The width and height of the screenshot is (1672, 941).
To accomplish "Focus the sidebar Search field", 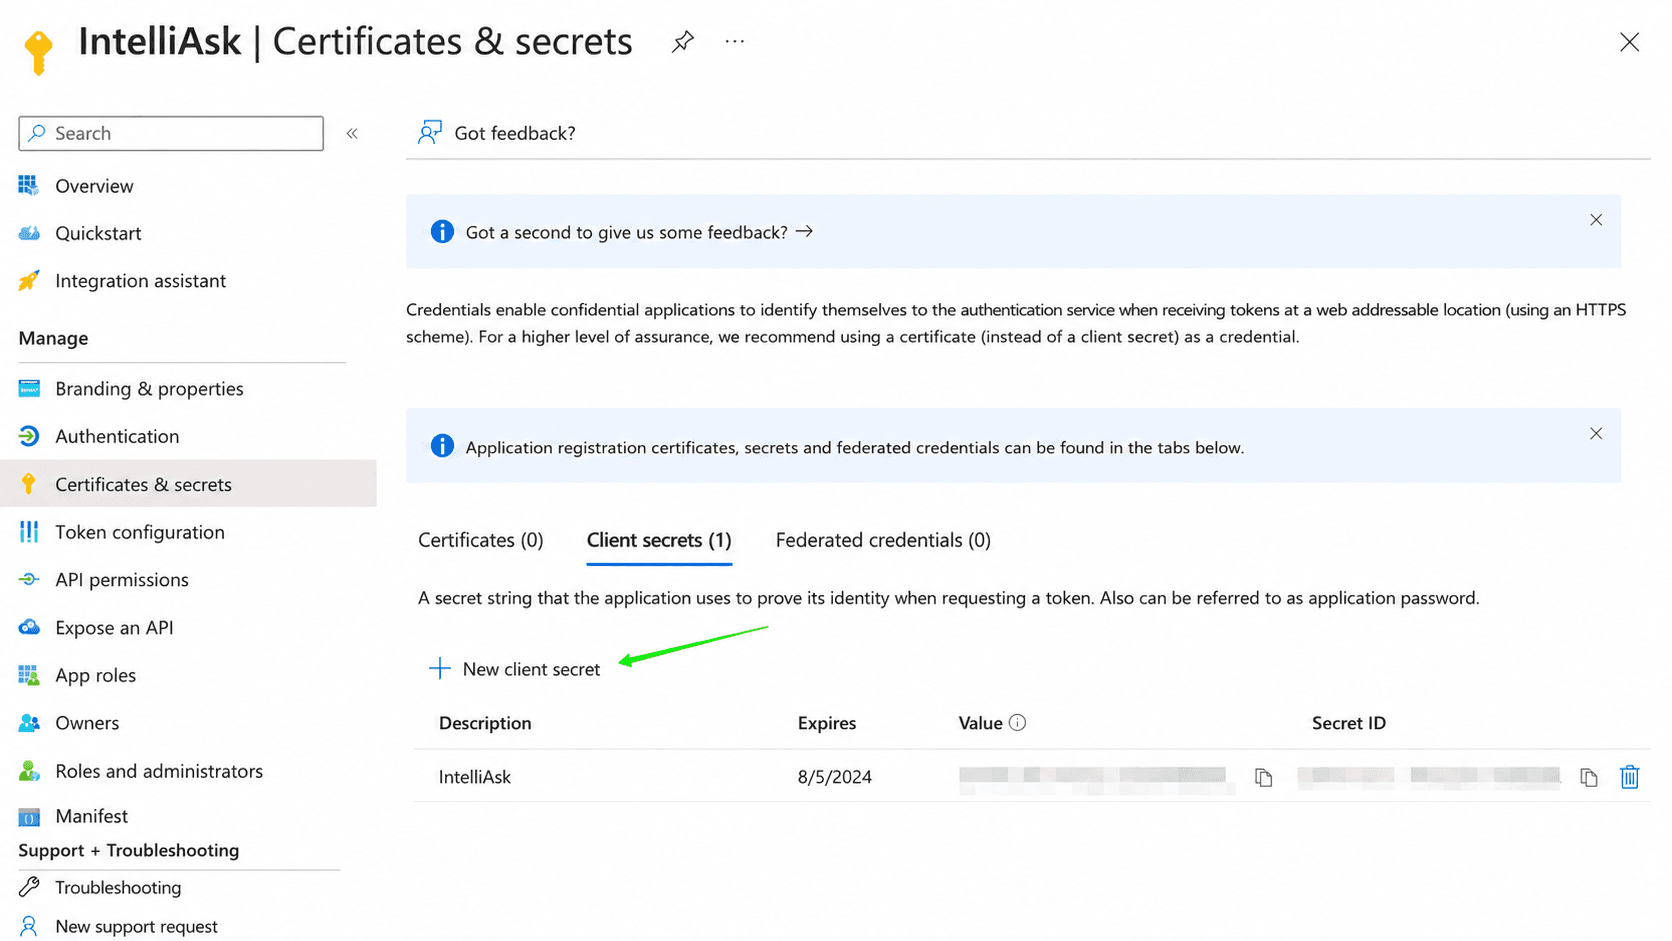I will pyautogui.click(x=171, y=133).
